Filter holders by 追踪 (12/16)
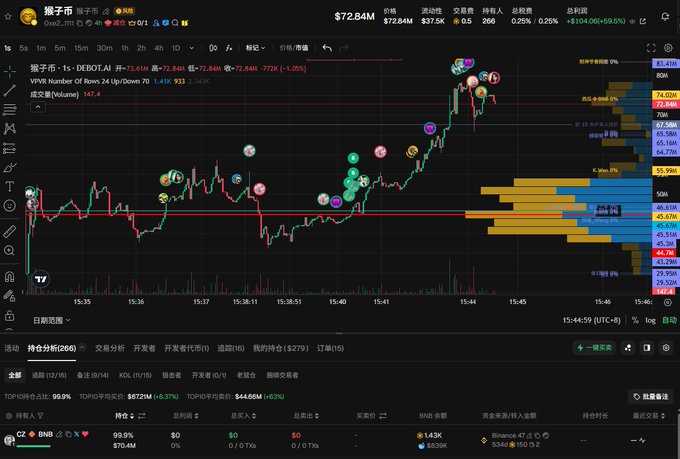The height and width of the screenshot is (459, 680). pyautogui.click(x=49, y=375)
